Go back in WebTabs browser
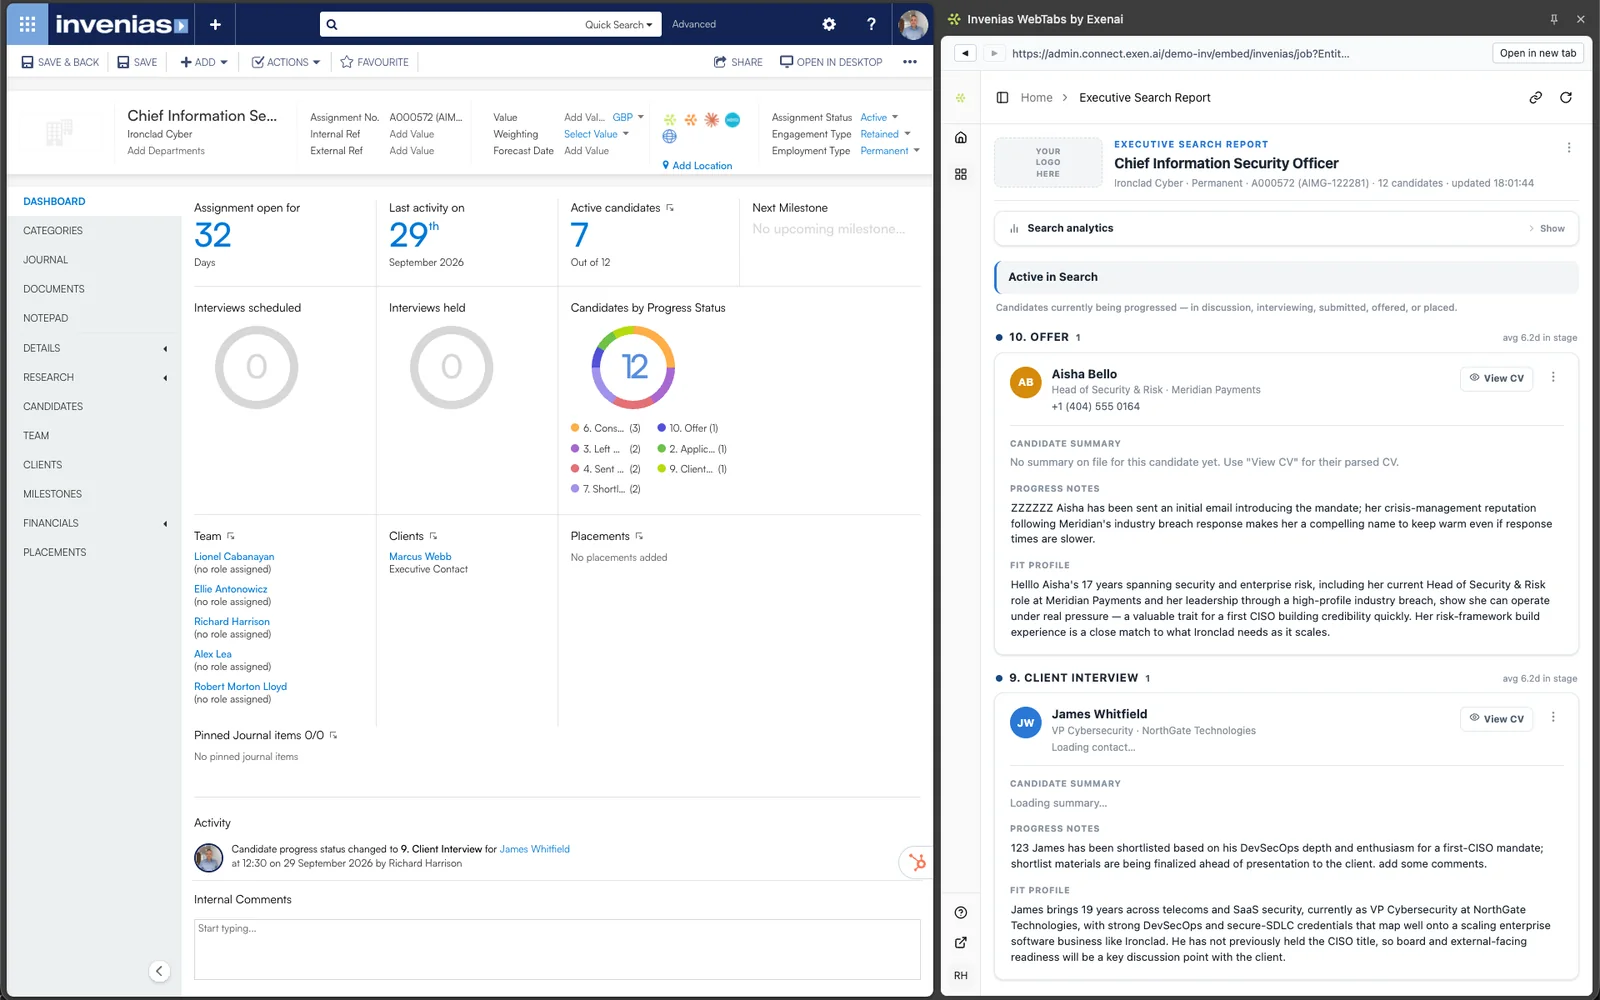Viewport: 1600px width, 1000px height. click(x=965, y=53)
